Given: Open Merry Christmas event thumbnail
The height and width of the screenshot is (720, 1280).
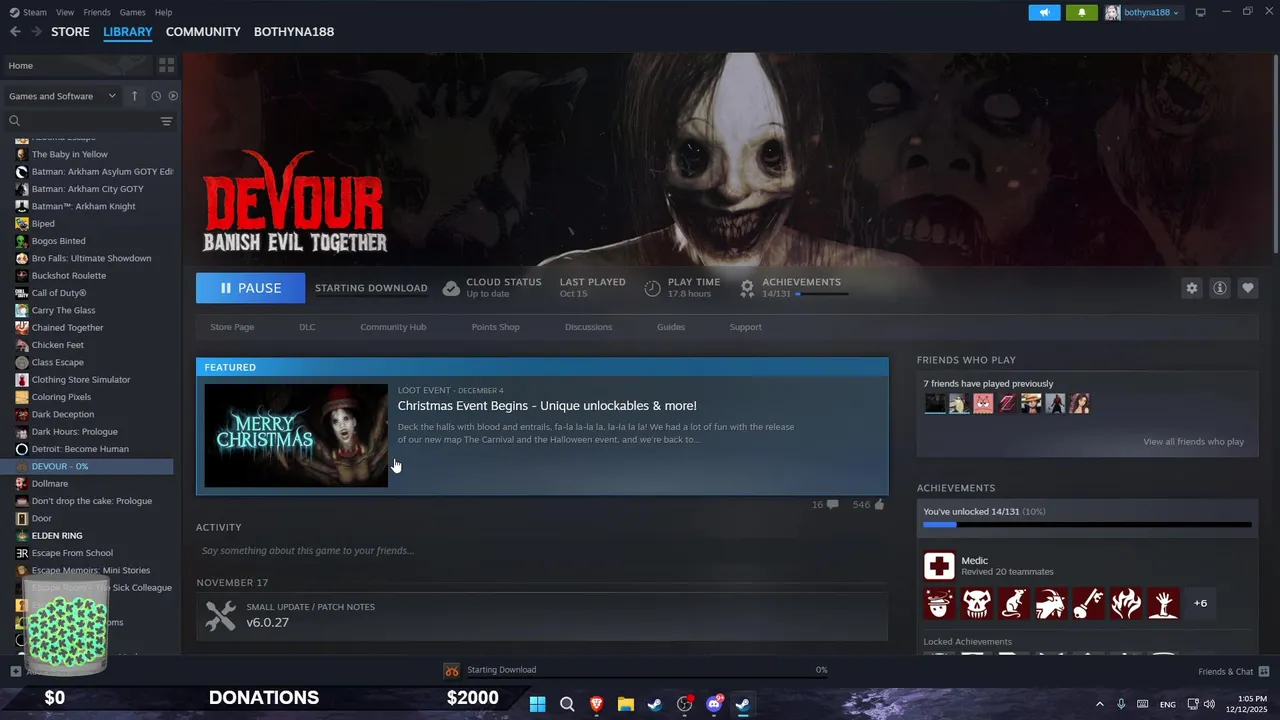Looking at the screenshot, I should (296, 435).
